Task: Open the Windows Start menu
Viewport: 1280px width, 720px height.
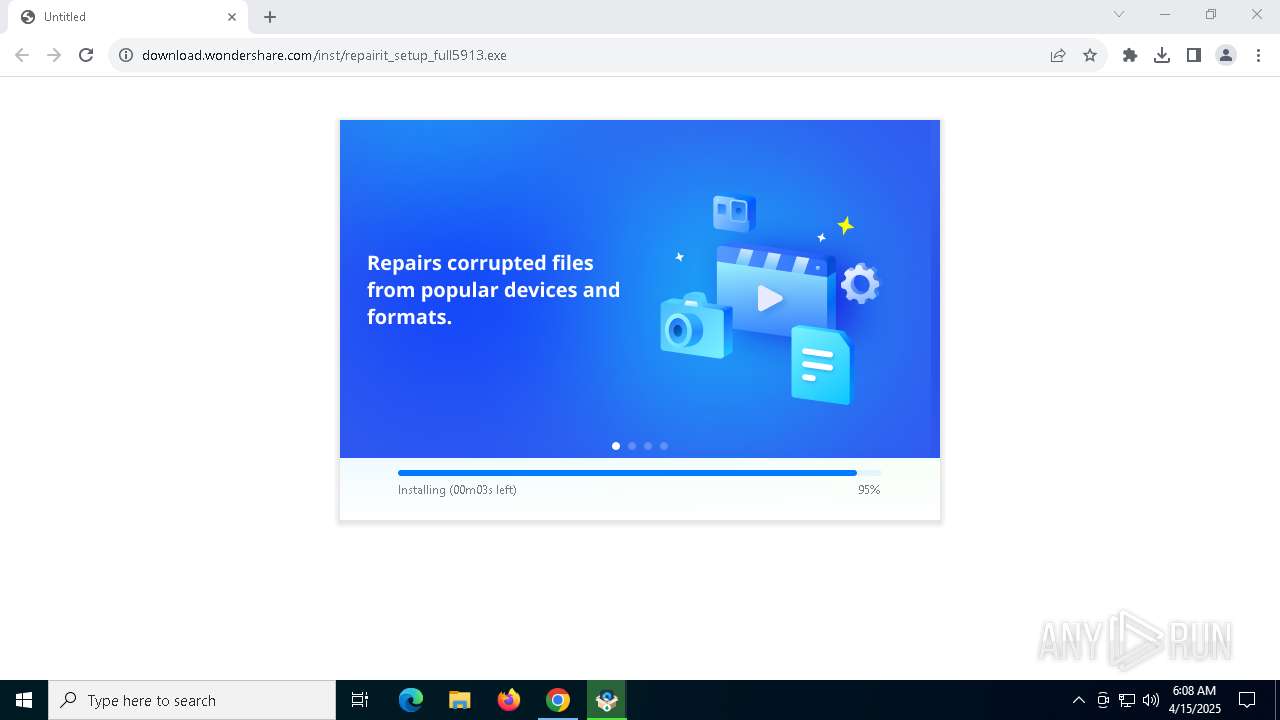Action: click(x=24, y=700)
